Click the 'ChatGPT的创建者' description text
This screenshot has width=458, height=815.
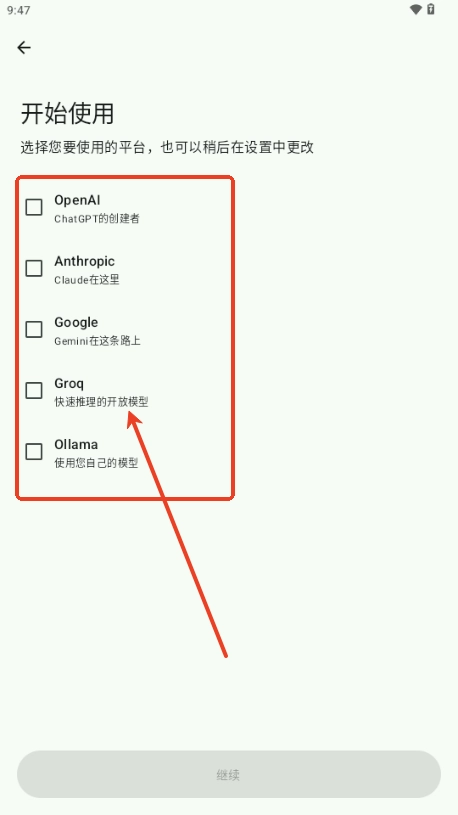coord(97,219)
